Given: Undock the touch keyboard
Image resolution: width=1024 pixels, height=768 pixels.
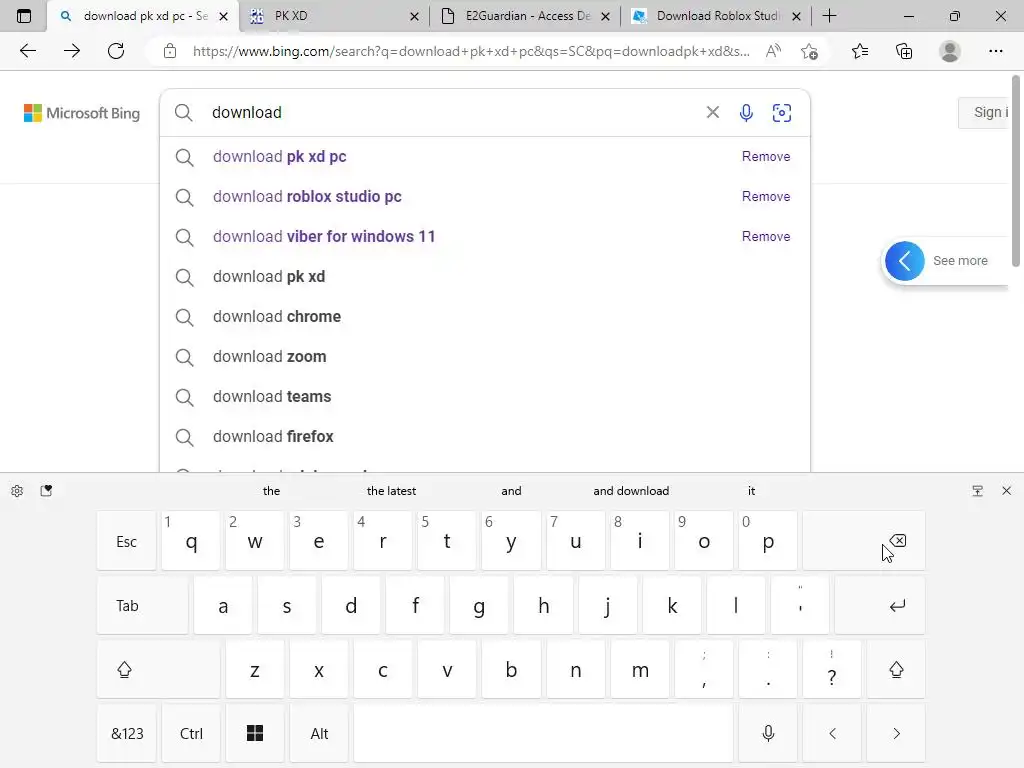Looking at the screenshot, I should tap(977, 491).
